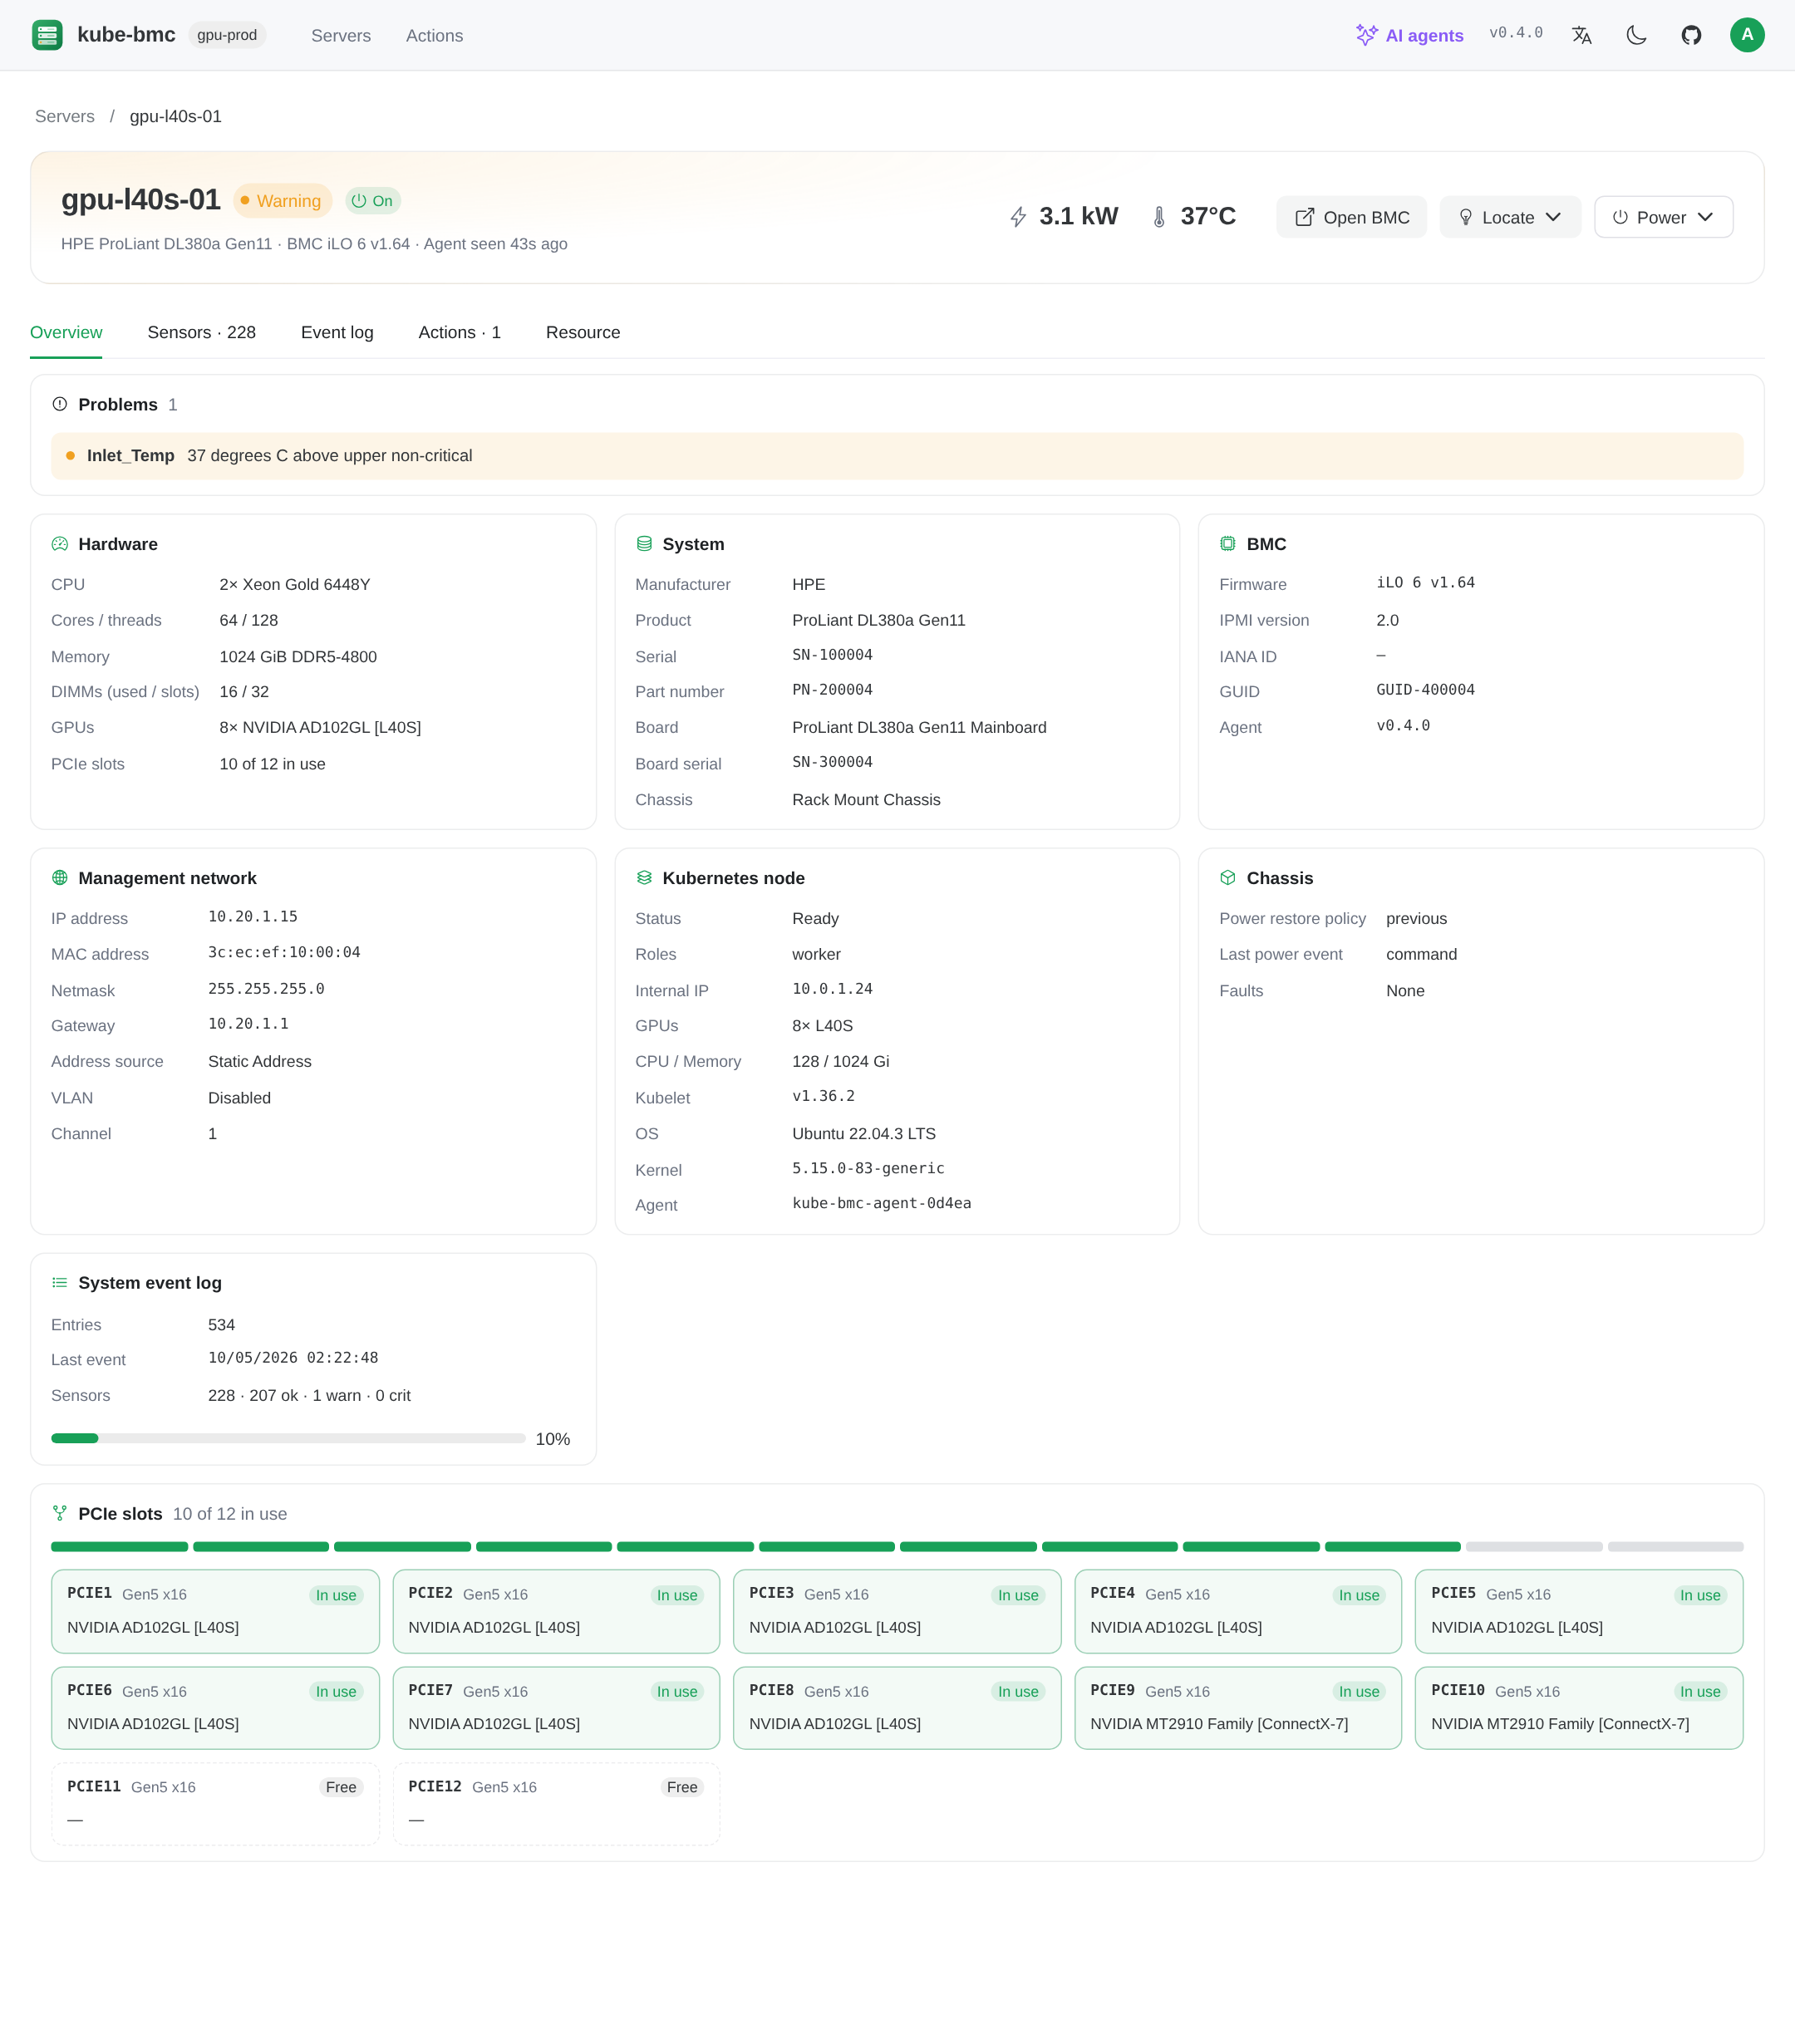Go to Actions in top navigation
Image resolution: width=1795 pixels, height=2044 pixels.
[x=434, y=36]
